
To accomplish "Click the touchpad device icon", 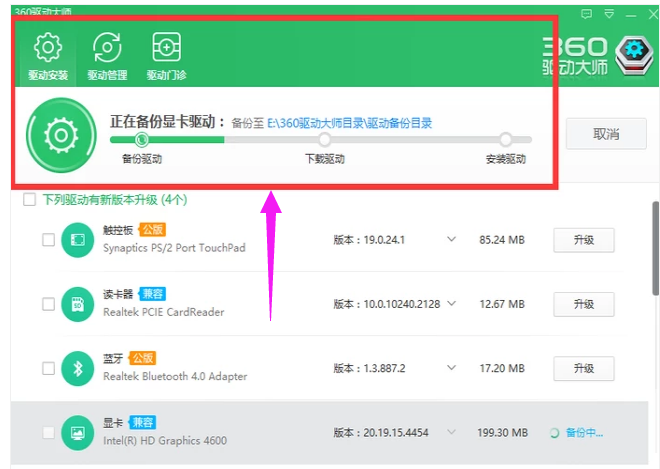I will (77, 240).
